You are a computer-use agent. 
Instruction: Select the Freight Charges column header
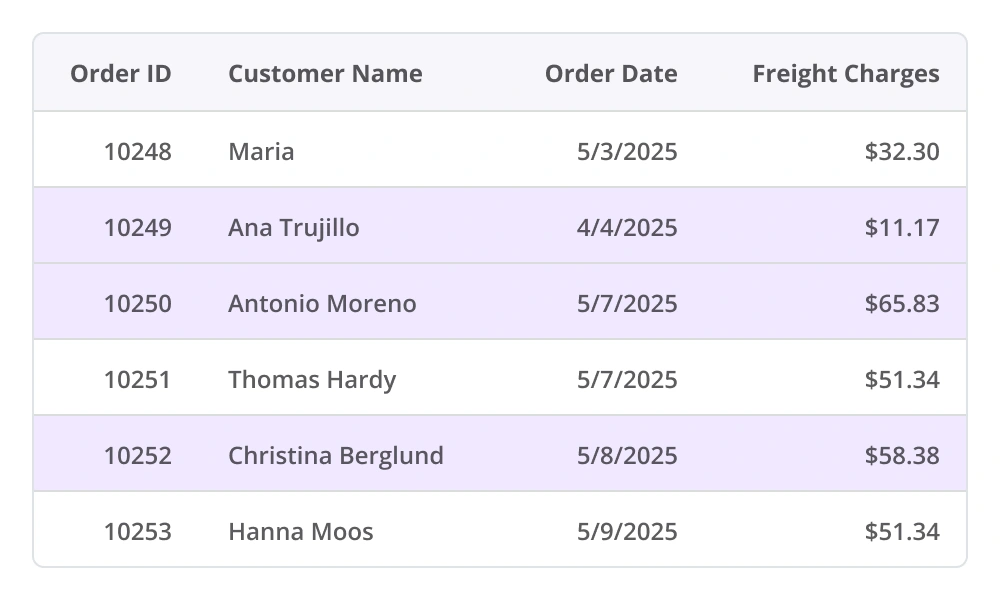point(845,74)
